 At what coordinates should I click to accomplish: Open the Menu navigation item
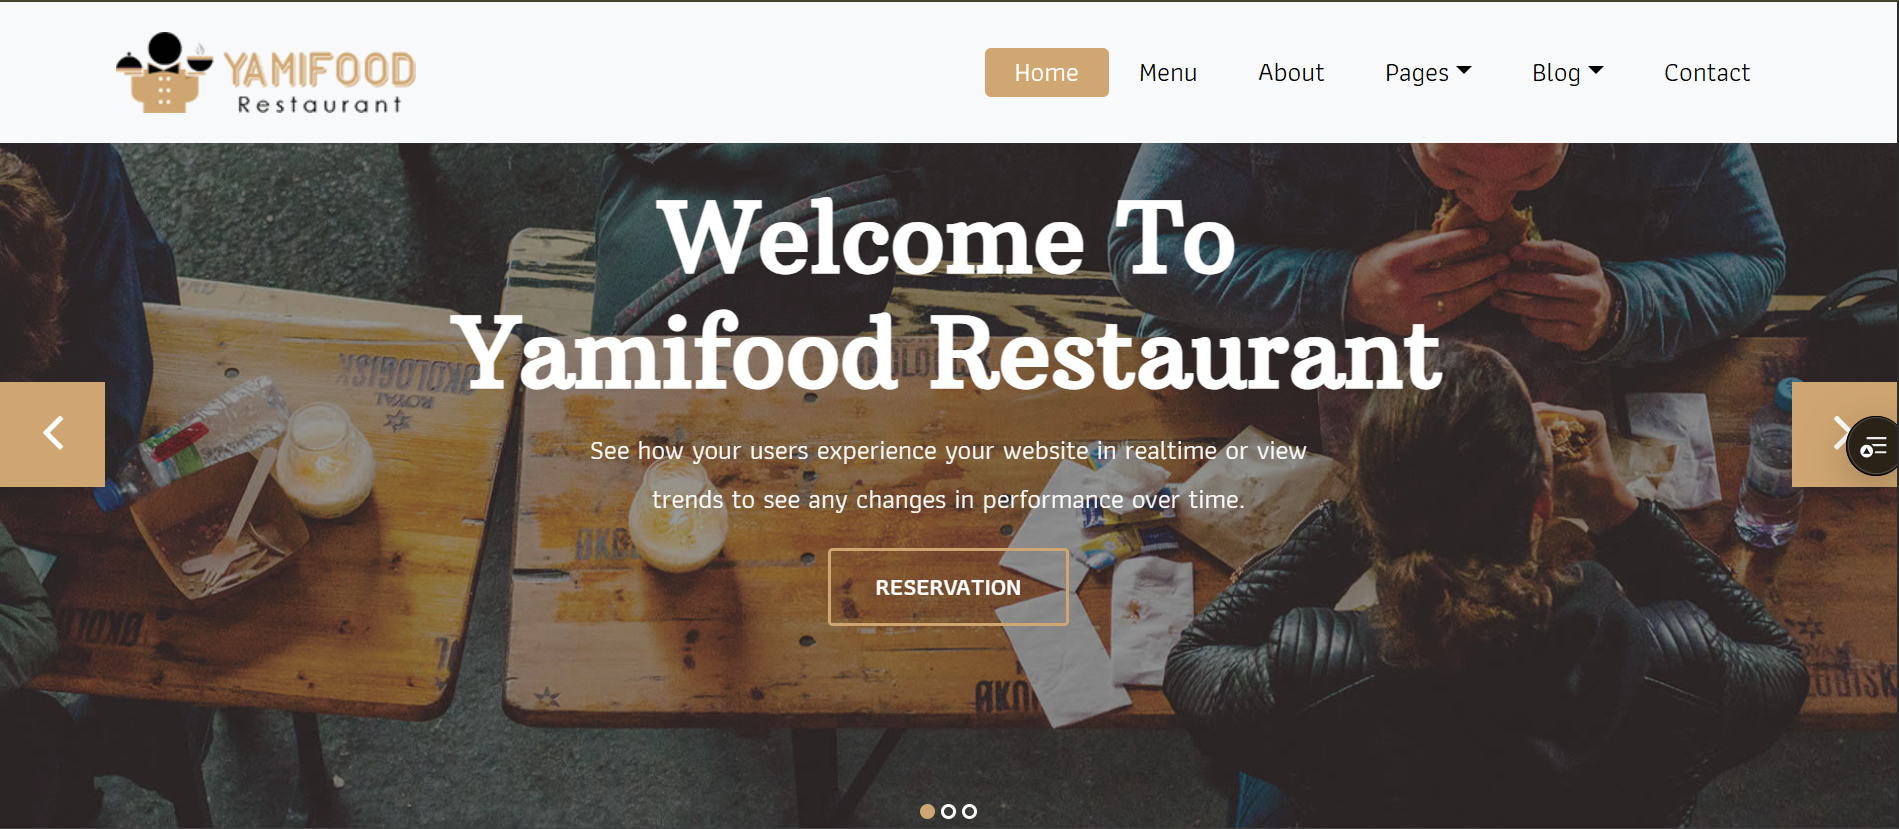click(x=1167, y=73)
